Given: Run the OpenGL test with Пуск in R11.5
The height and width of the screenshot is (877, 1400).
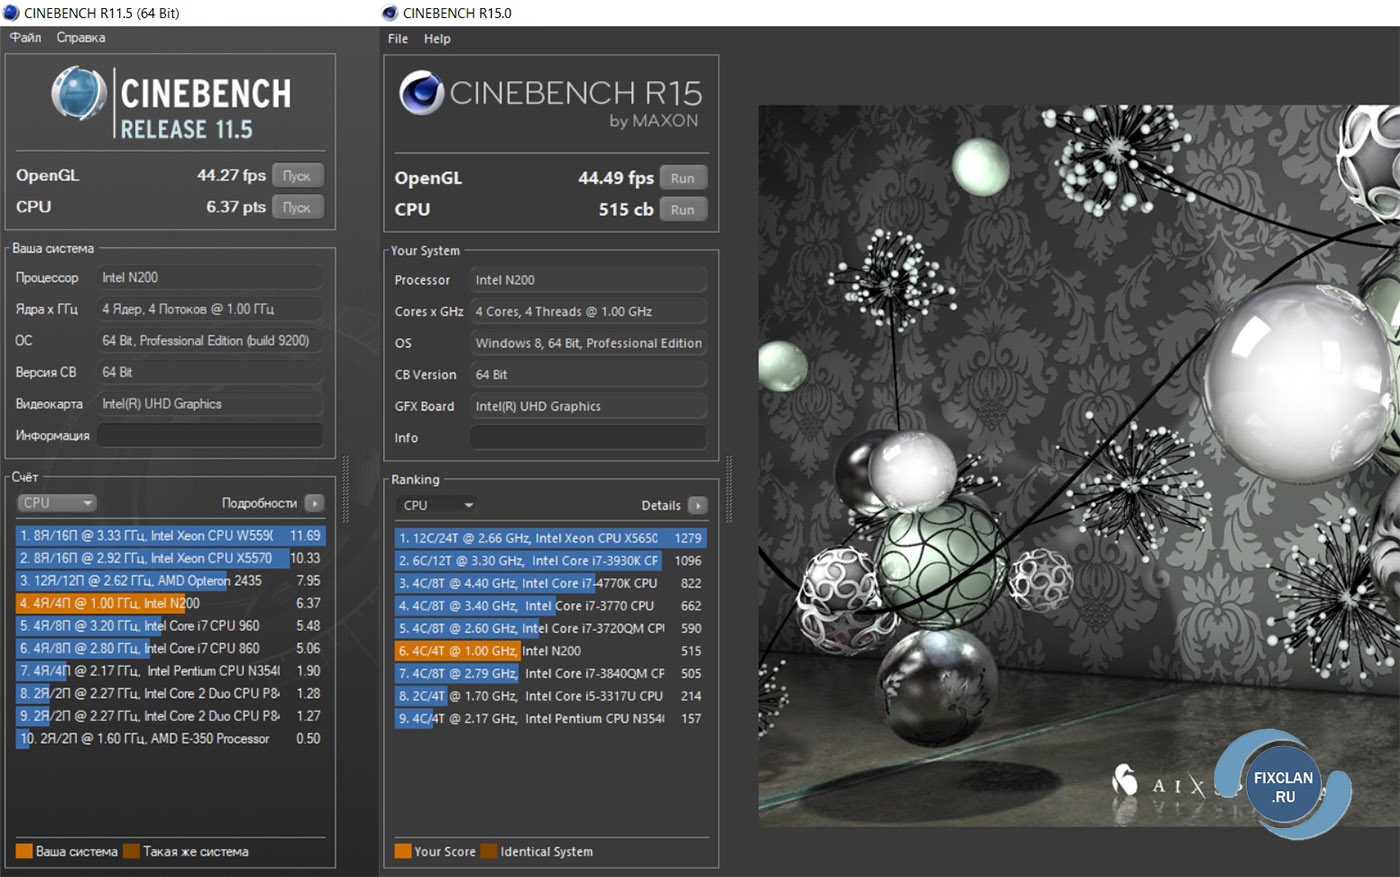Looking at the screenshot, I should pyautogui.click(x=297, y=175).
